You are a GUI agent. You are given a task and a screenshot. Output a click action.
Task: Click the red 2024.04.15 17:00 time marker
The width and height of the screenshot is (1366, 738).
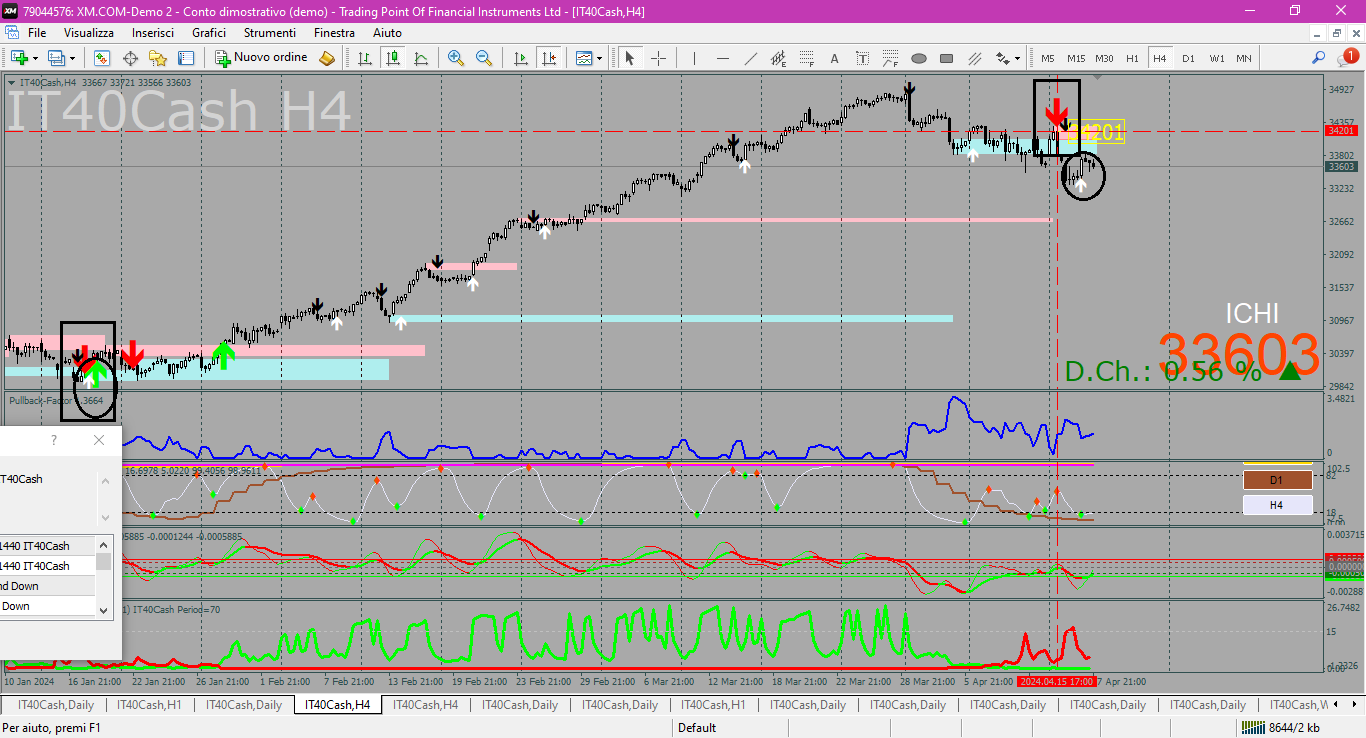pyautogui.click(x=1055, y=681)
